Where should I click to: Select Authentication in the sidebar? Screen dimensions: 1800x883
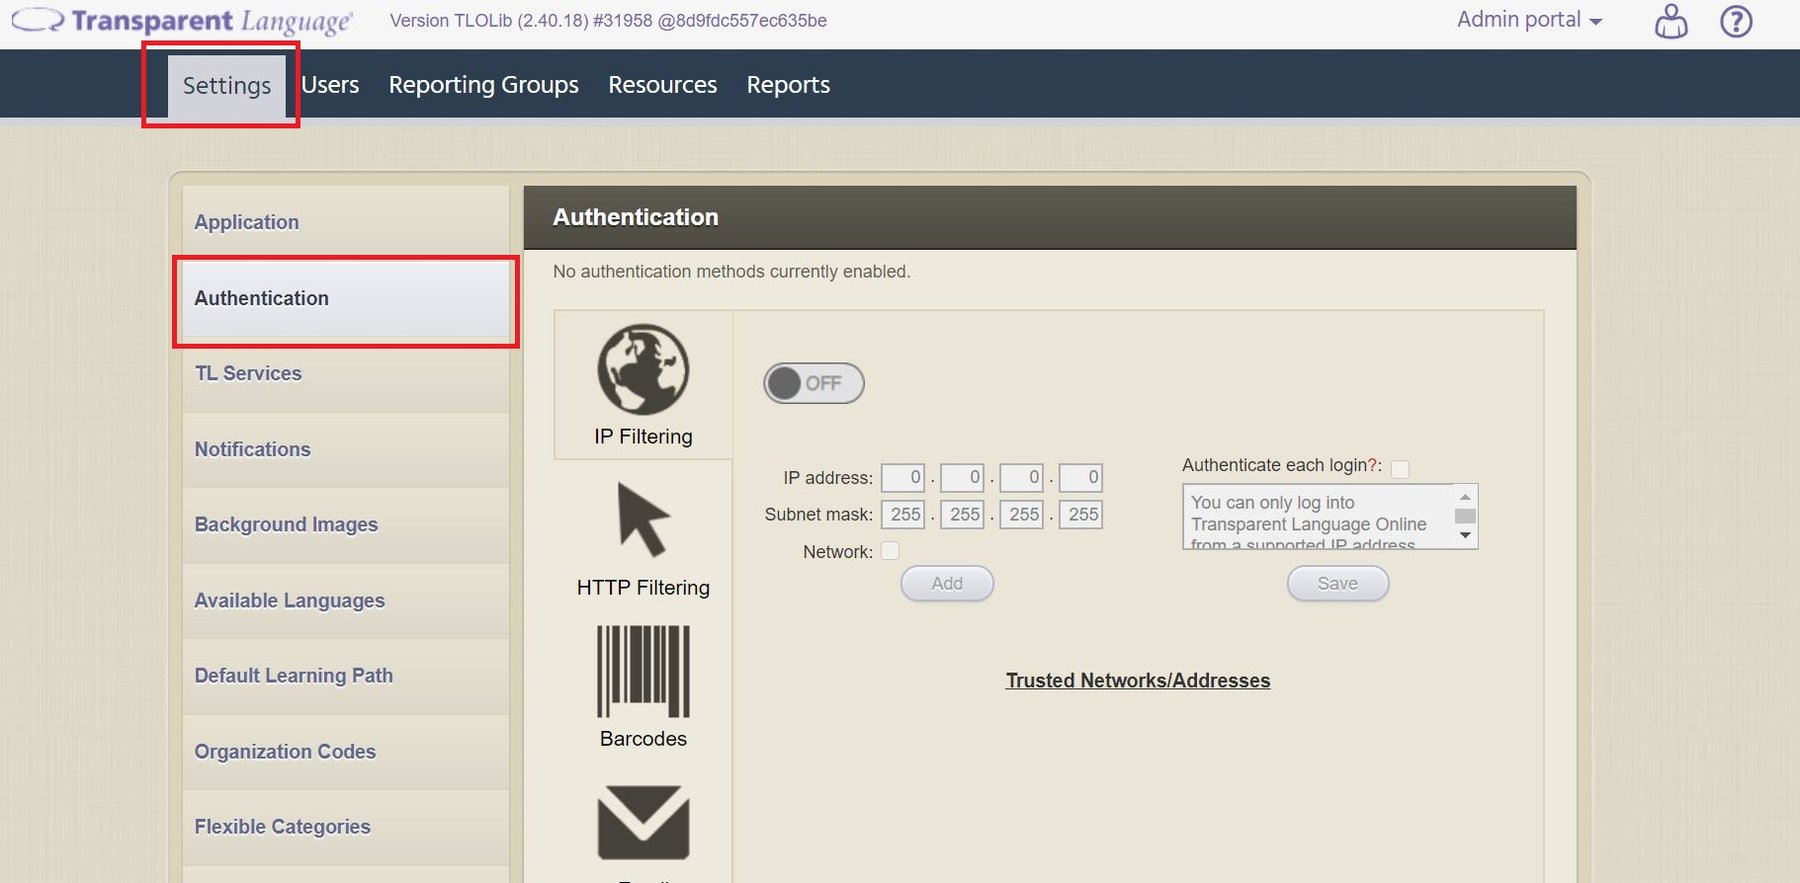point(346,298)
